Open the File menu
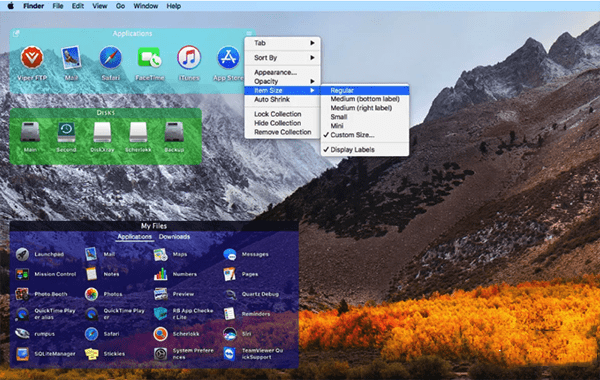The image size is (600, 380). click(58, 6)
